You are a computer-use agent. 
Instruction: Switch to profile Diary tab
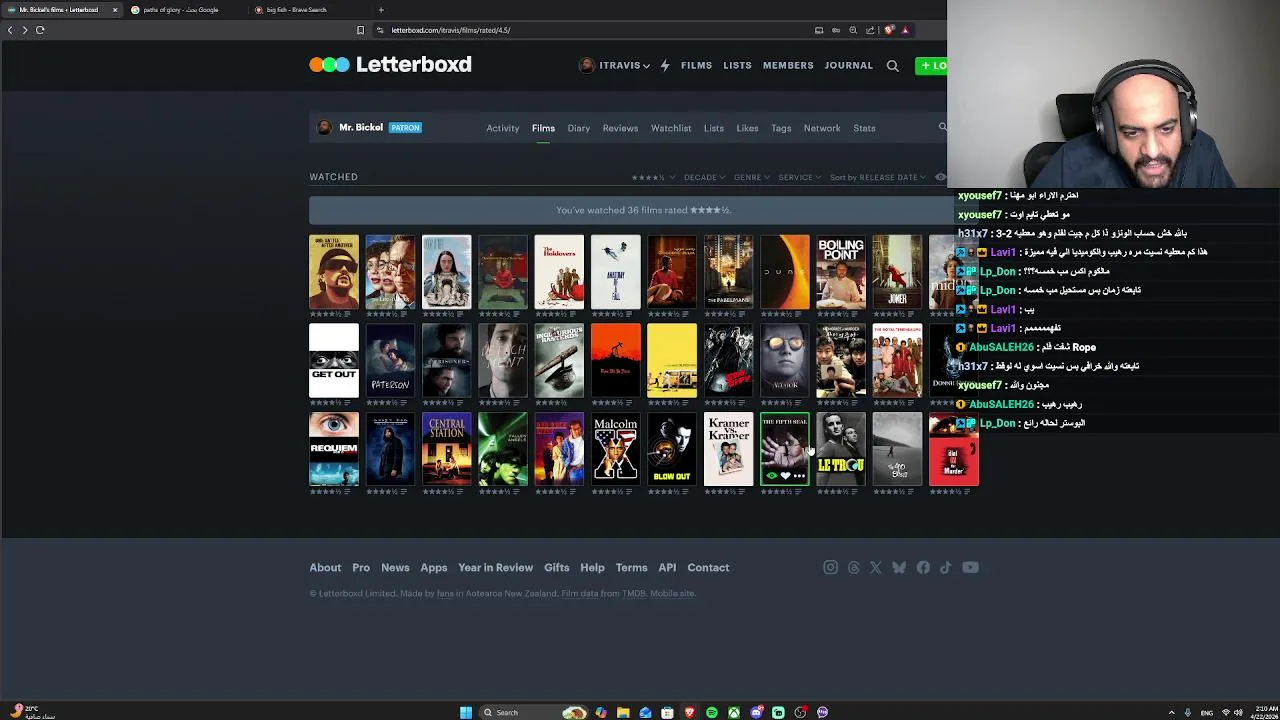[x=579, y=128]
